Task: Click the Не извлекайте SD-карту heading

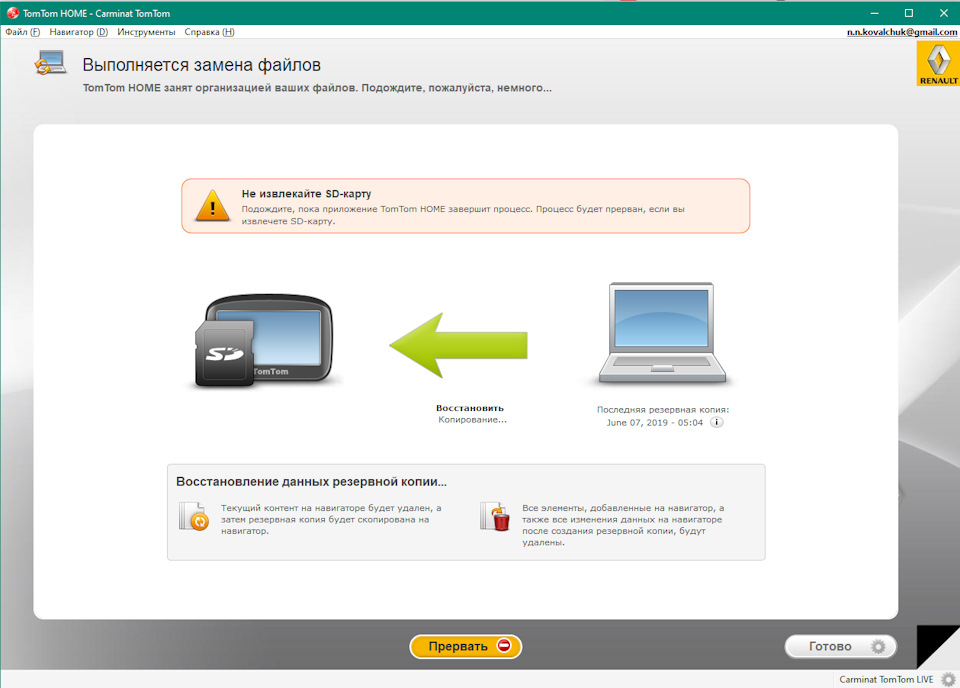Action: tap(306, 193)
